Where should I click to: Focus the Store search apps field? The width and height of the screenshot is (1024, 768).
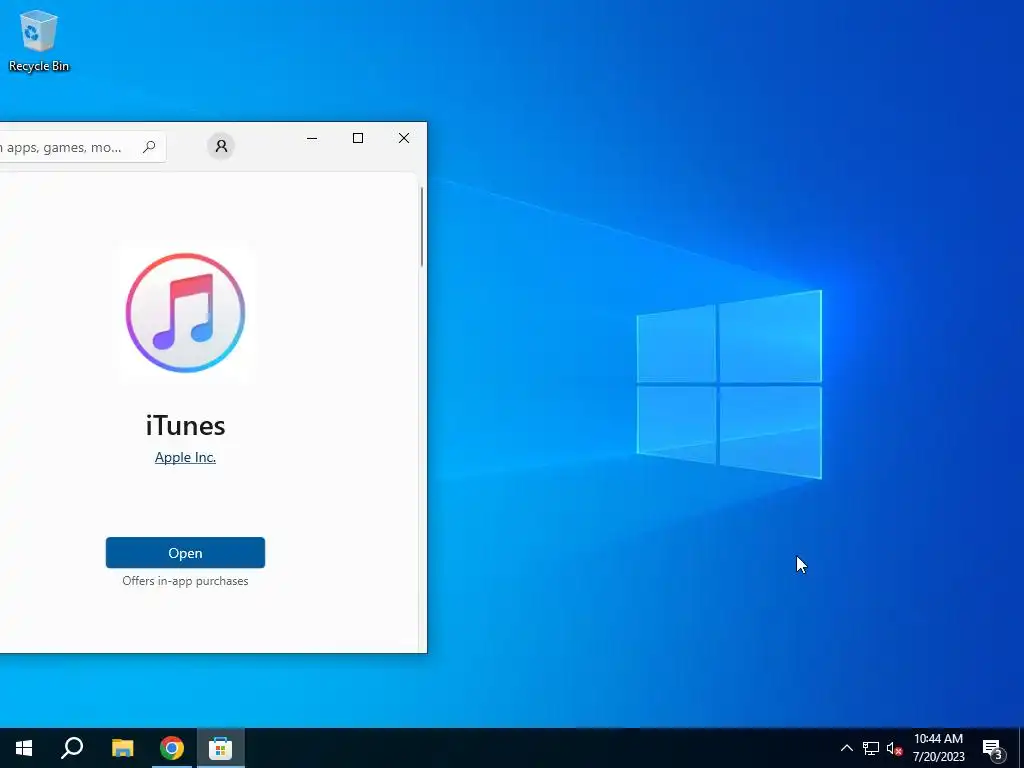82,147
